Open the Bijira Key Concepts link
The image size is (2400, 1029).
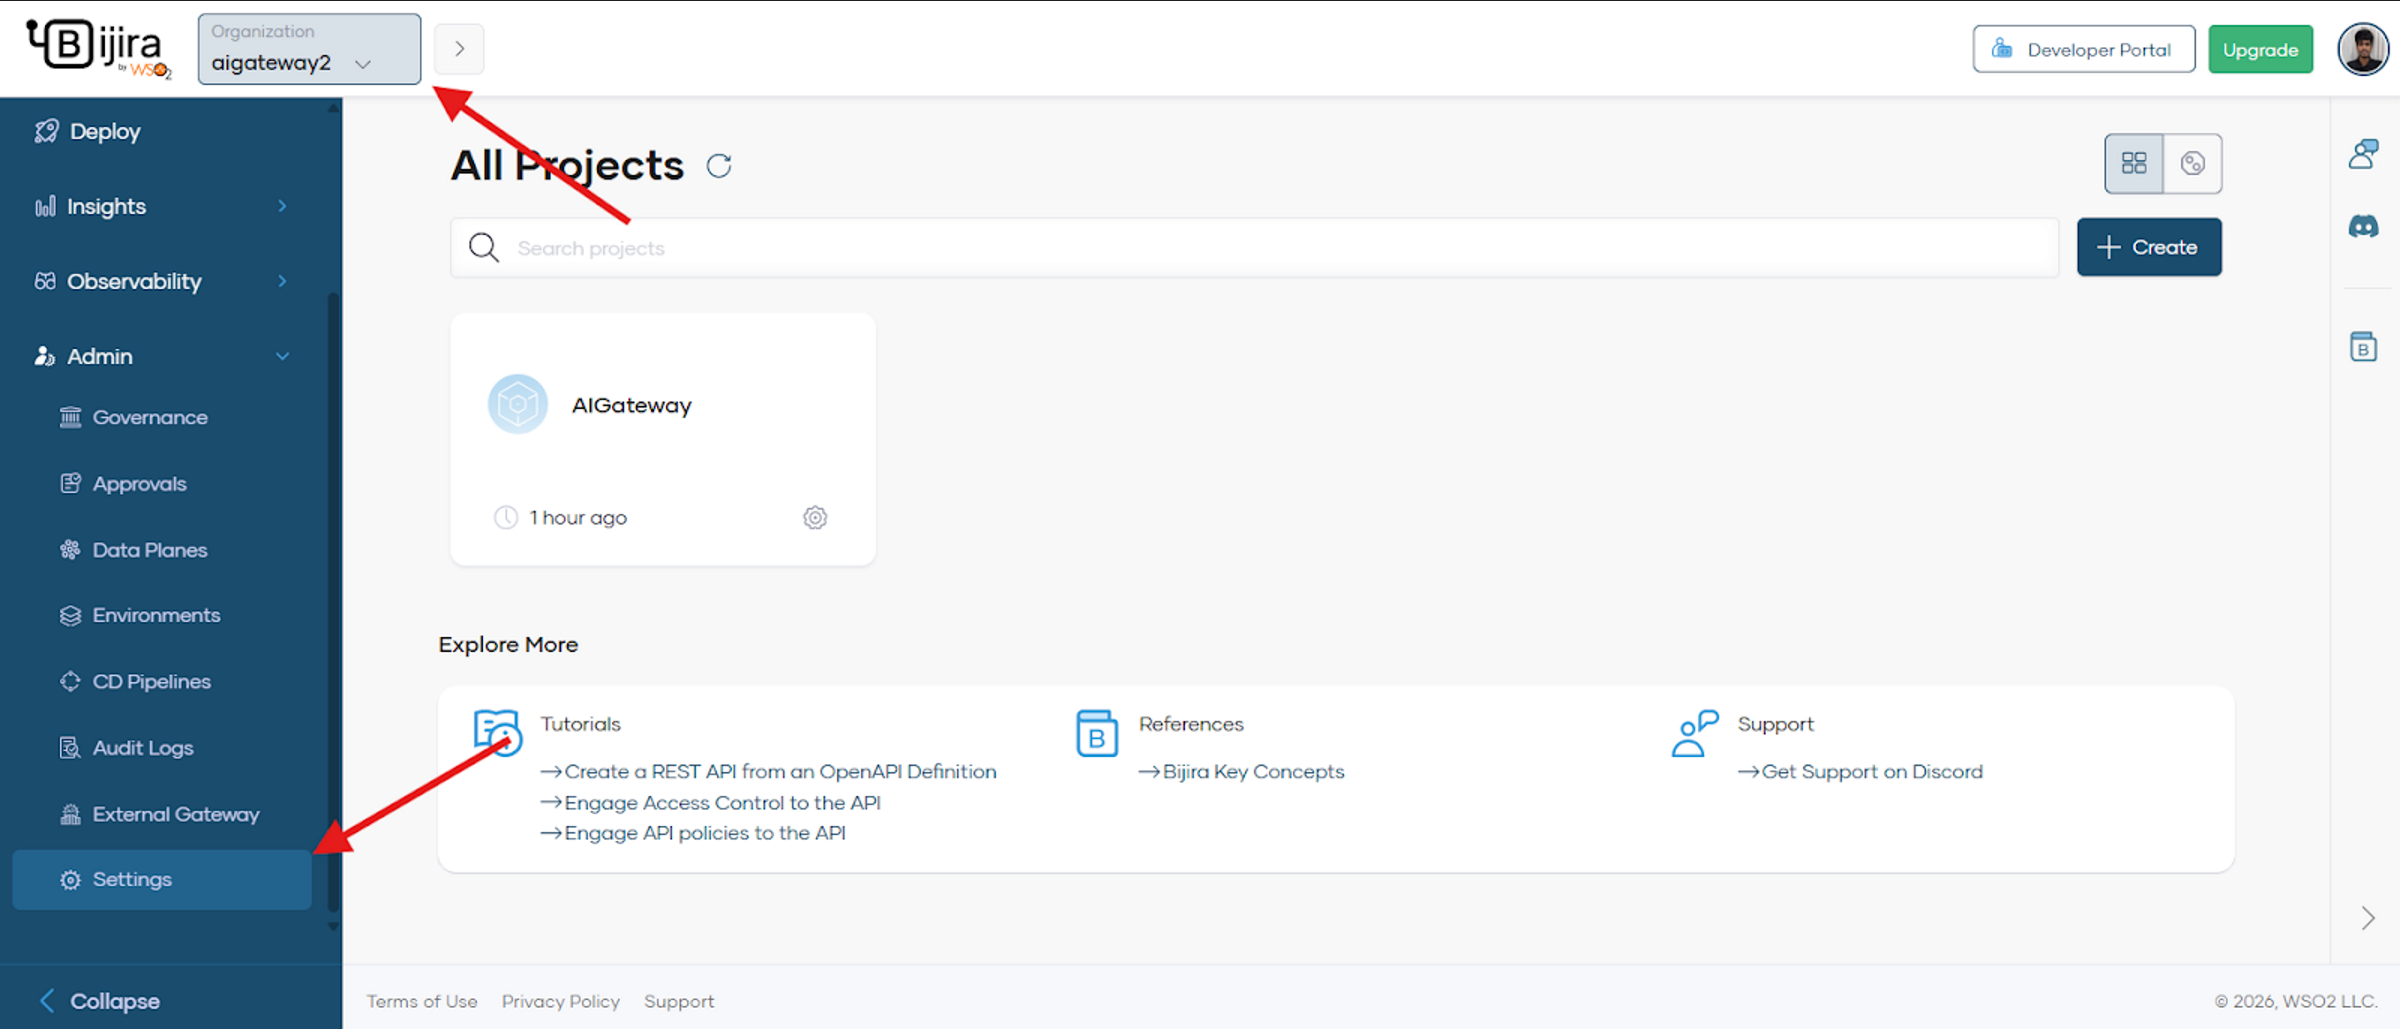(x=1253, y=772)
